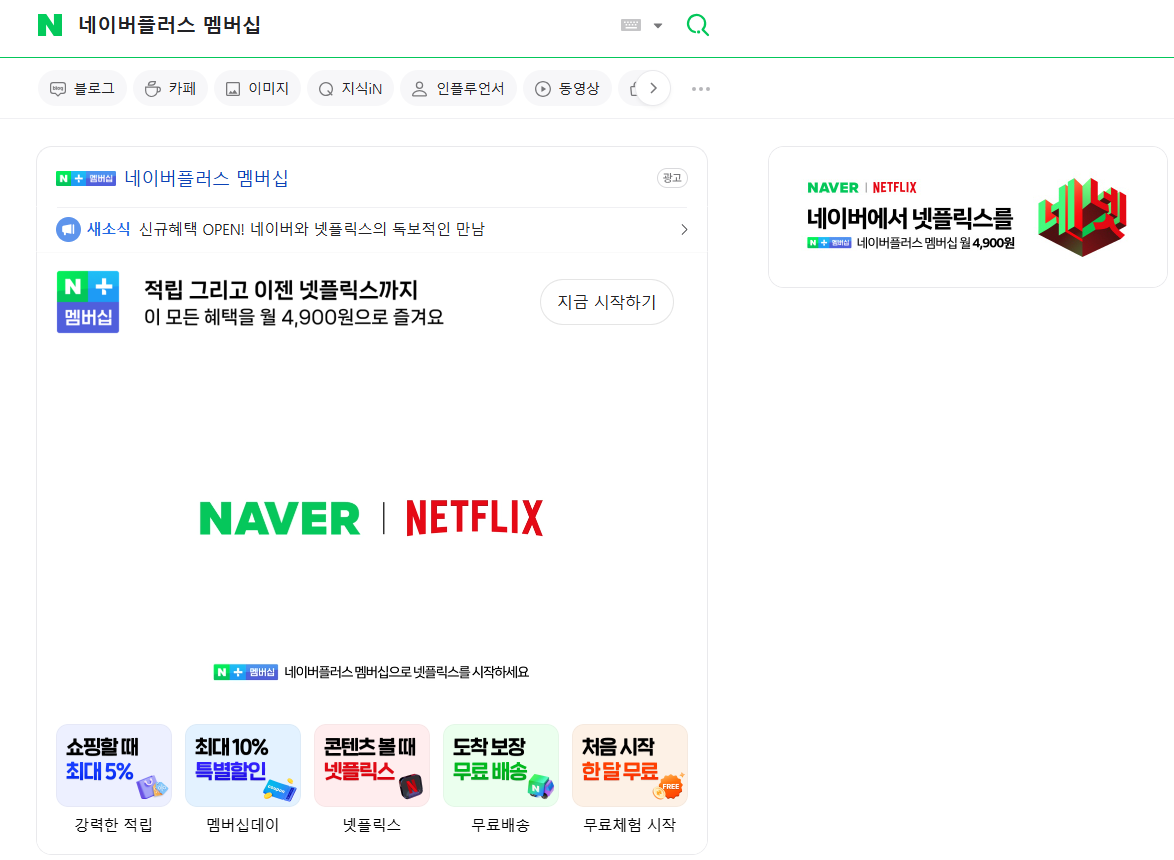Open the 쇼핑할 때 최대 5% card
The image size is (1174, 860).
tap(114, 765)
